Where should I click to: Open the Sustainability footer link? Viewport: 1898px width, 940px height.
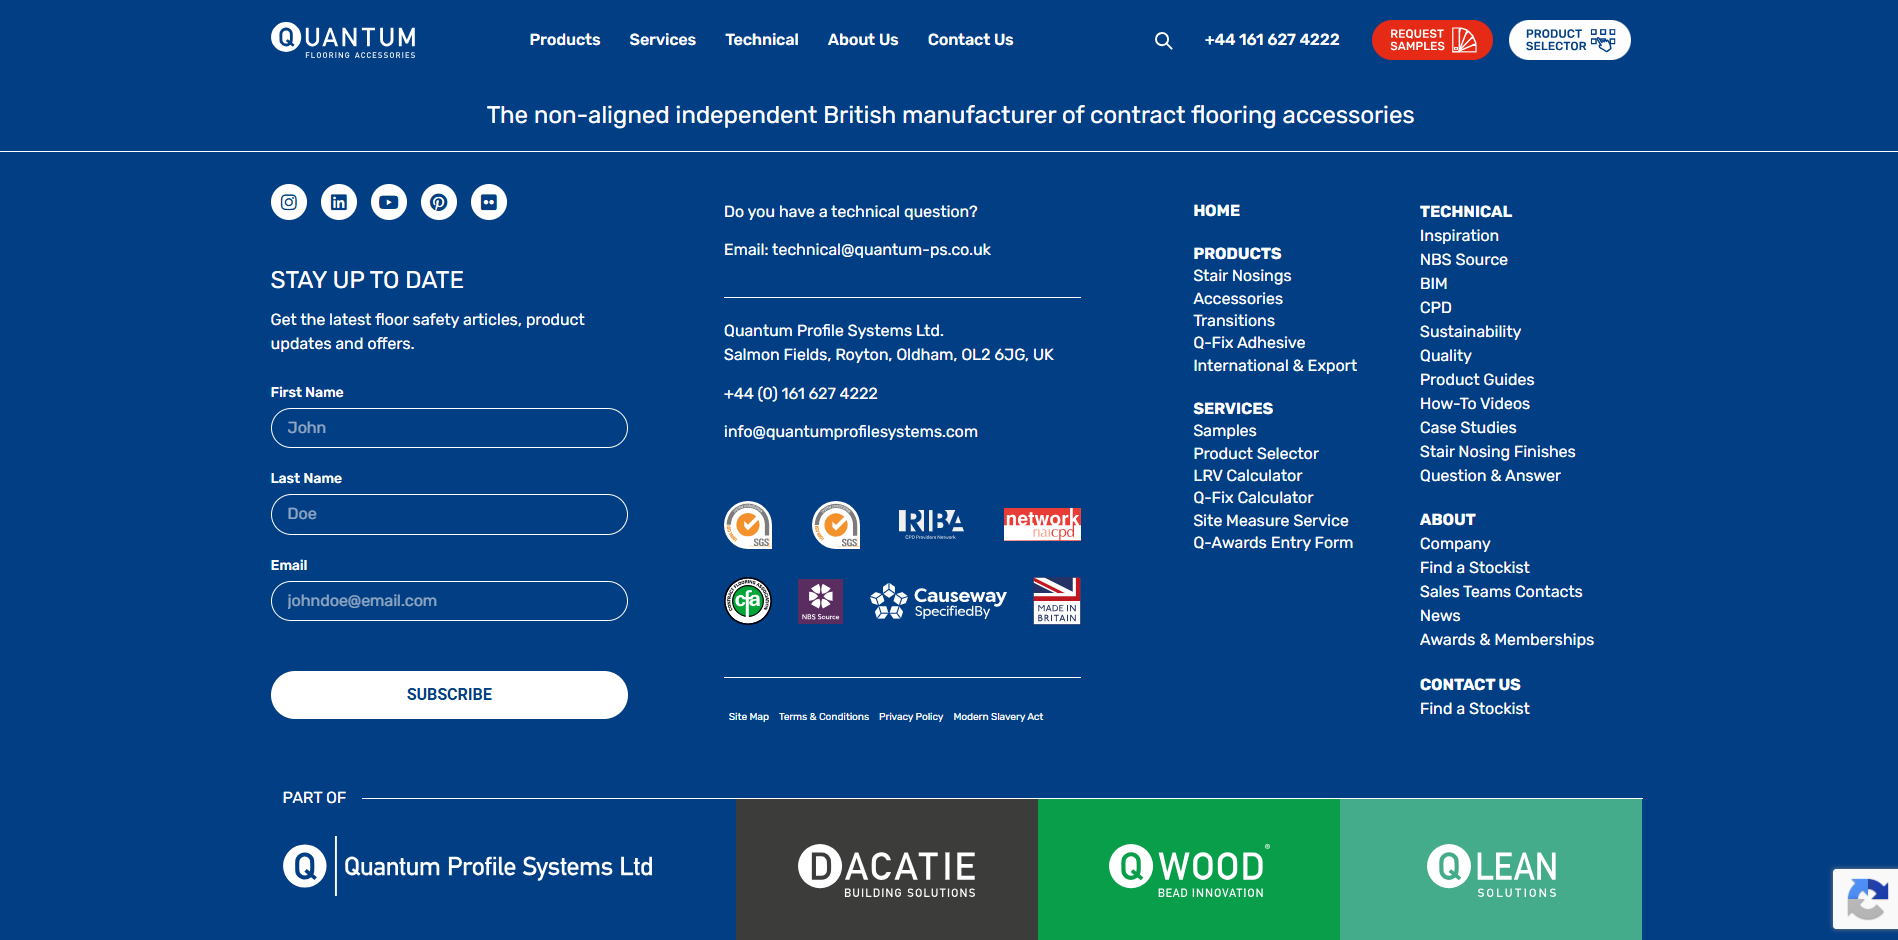click(1470, 332)
